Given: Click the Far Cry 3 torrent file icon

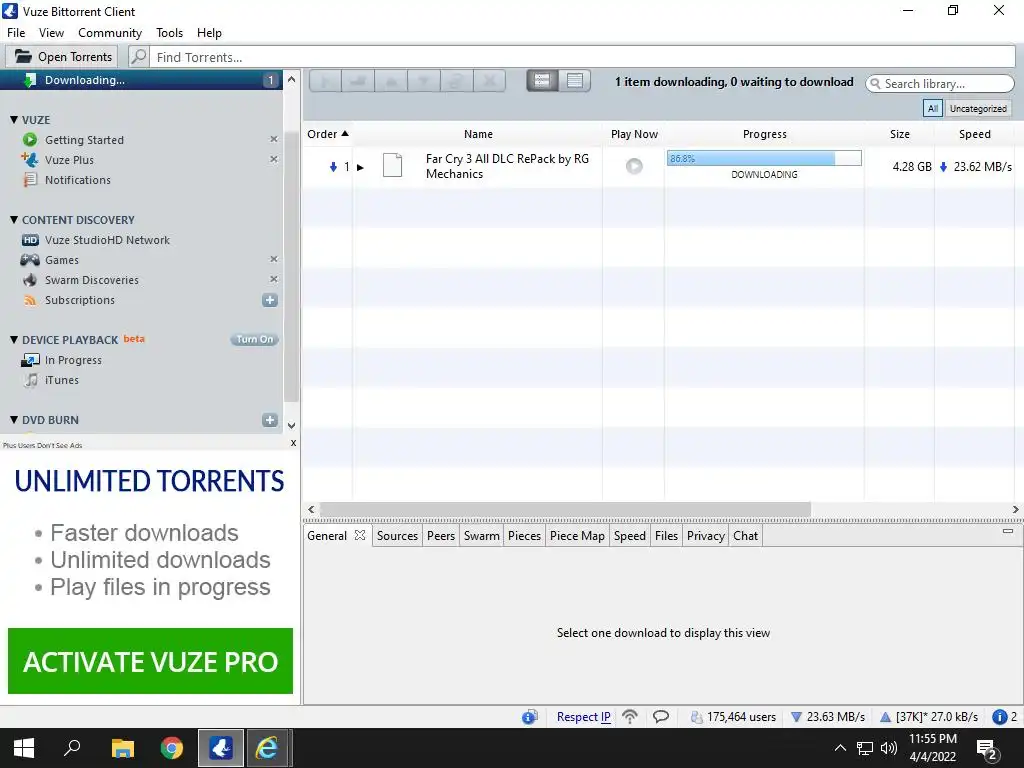Looking at the screenshot, I should [x=392, y=165].
